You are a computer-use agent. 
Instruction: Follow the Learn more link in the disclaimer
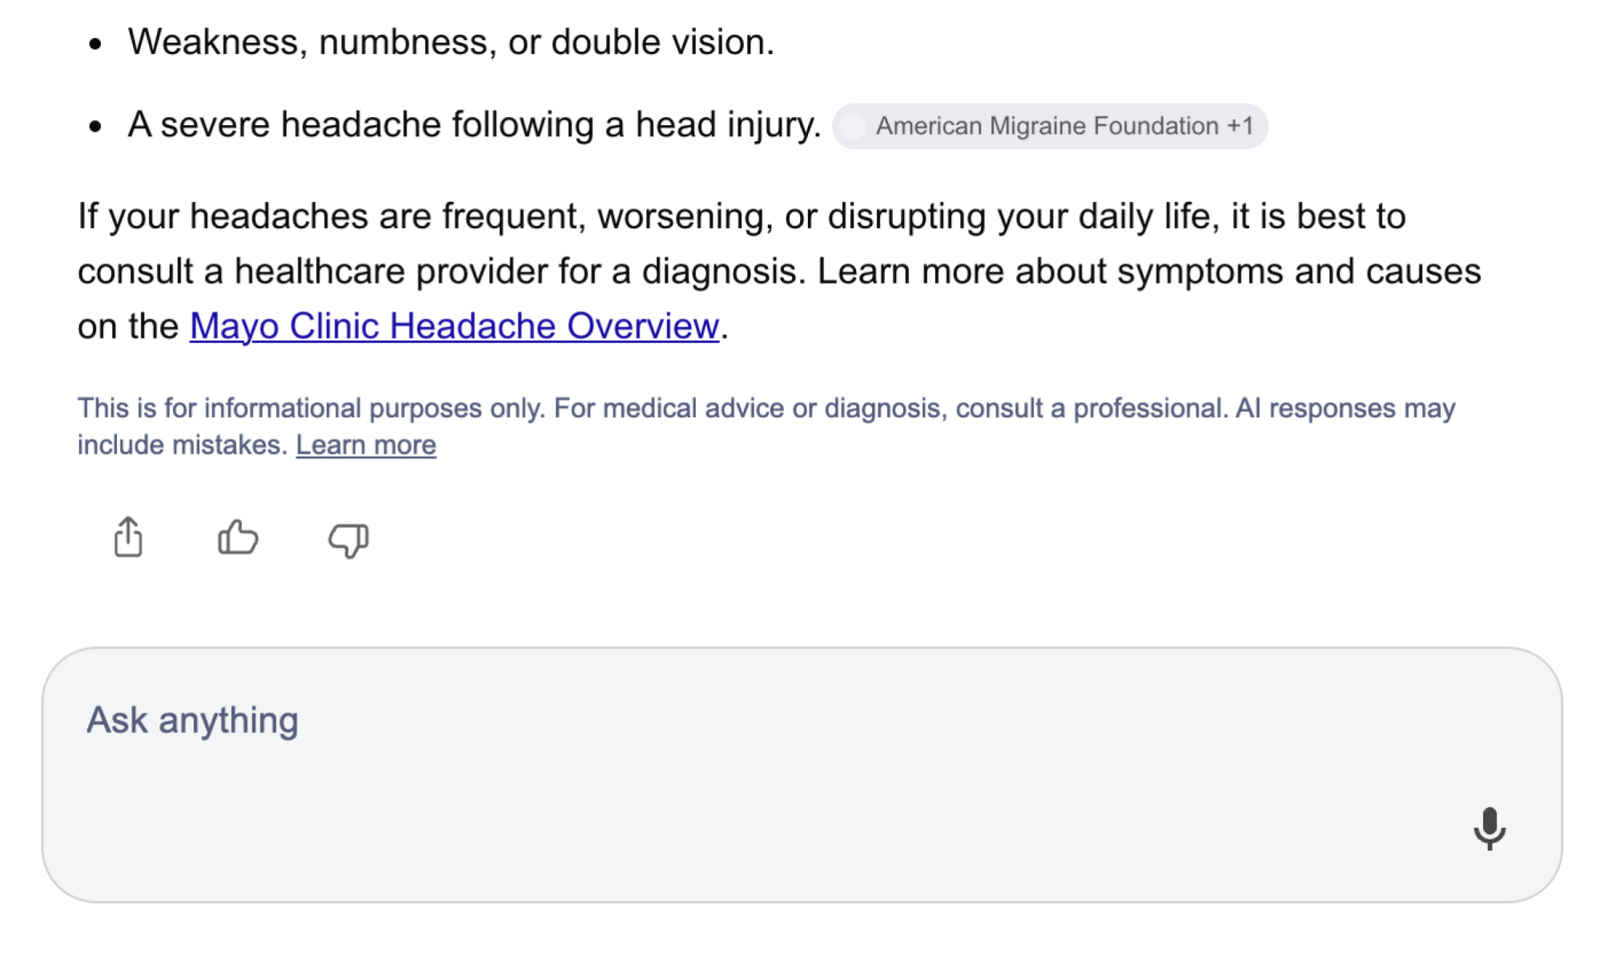[366, 445]
